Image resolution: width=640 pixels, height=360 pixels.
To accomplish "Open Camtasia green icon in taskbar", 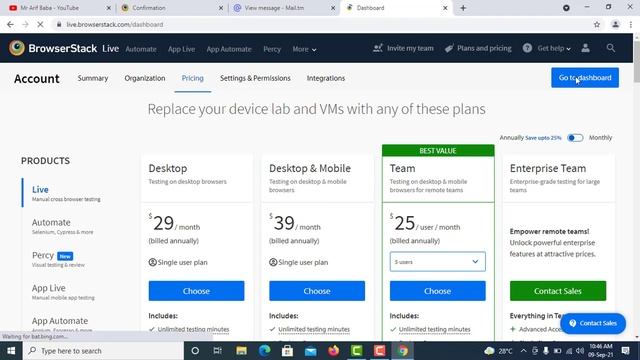I will [x=357, y=351].
